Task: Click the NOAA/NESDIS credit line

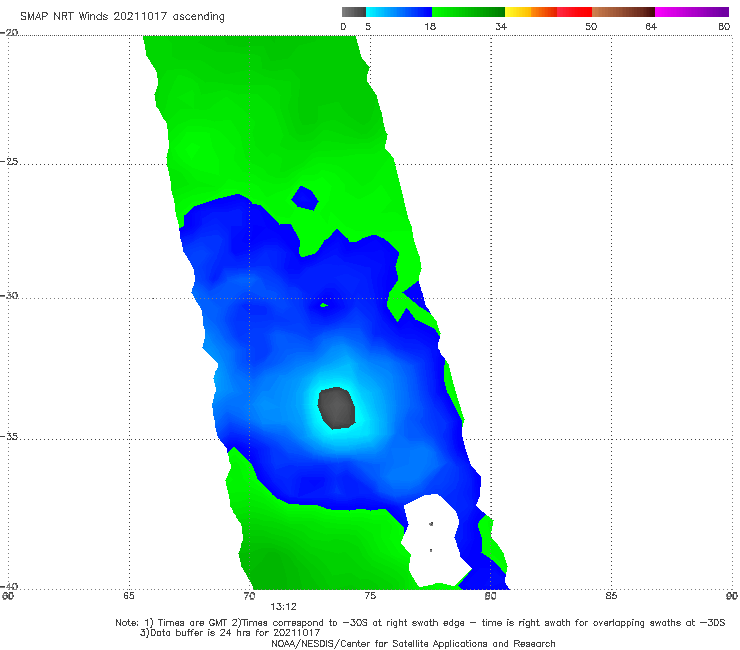Action: pyautogui.click(x=413, y=644)
